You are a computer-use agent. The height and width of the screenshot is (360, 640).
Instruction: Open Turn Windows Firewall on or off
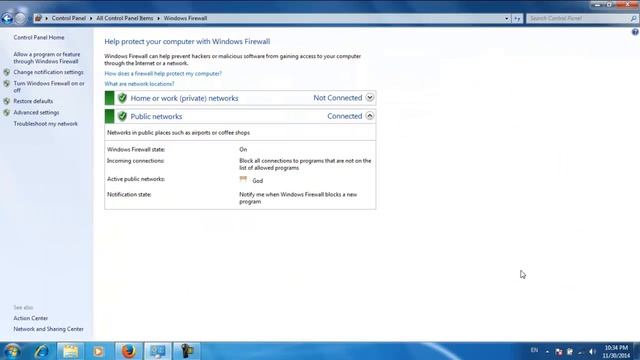[49, 87]
